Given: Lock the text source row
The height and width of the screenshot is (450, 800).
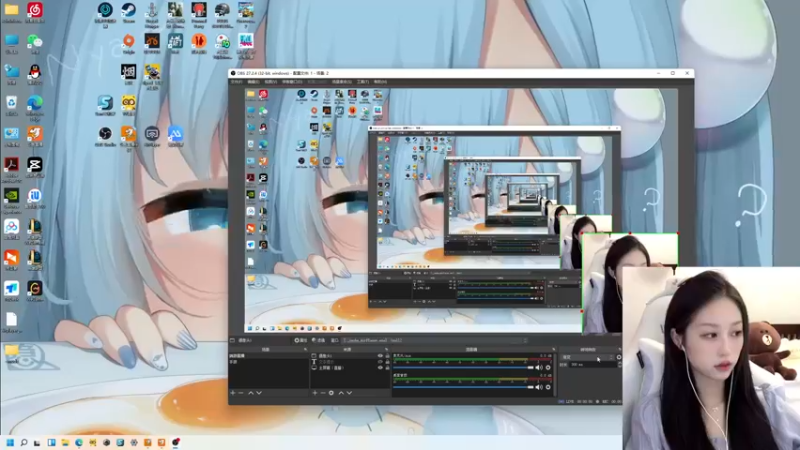Looking at the screenshot, I should click(387, 362).
